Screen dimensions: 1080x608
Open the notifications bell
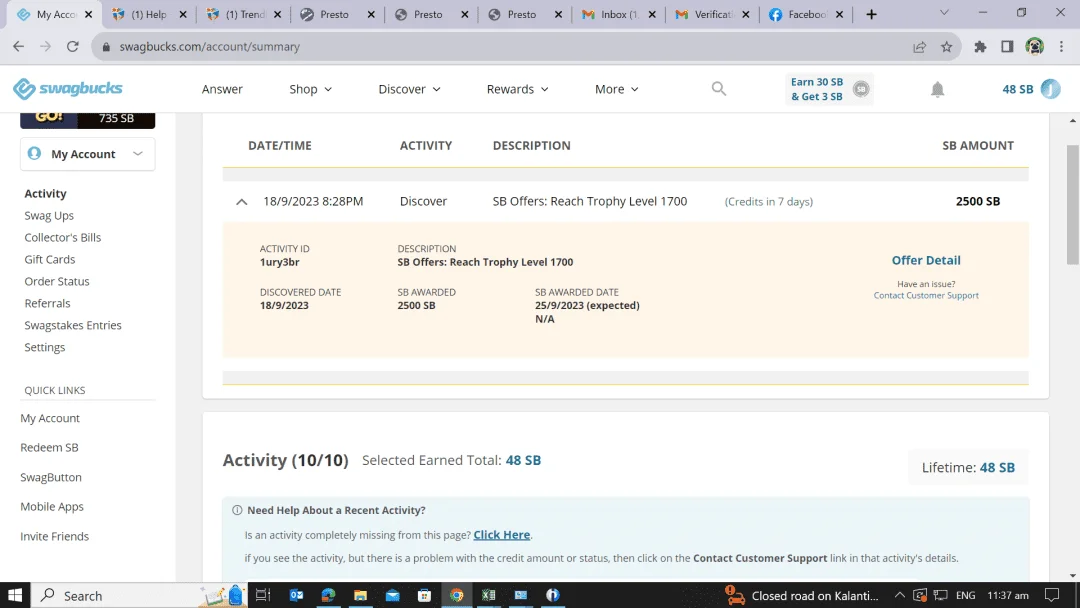937,90
